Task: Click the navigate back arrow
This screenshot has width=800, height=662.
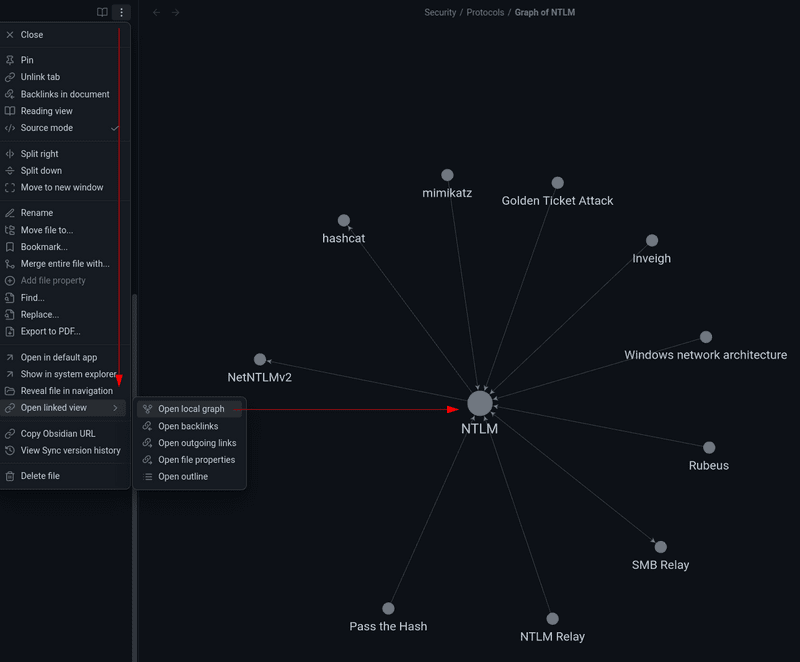Action: coord(156,13)
